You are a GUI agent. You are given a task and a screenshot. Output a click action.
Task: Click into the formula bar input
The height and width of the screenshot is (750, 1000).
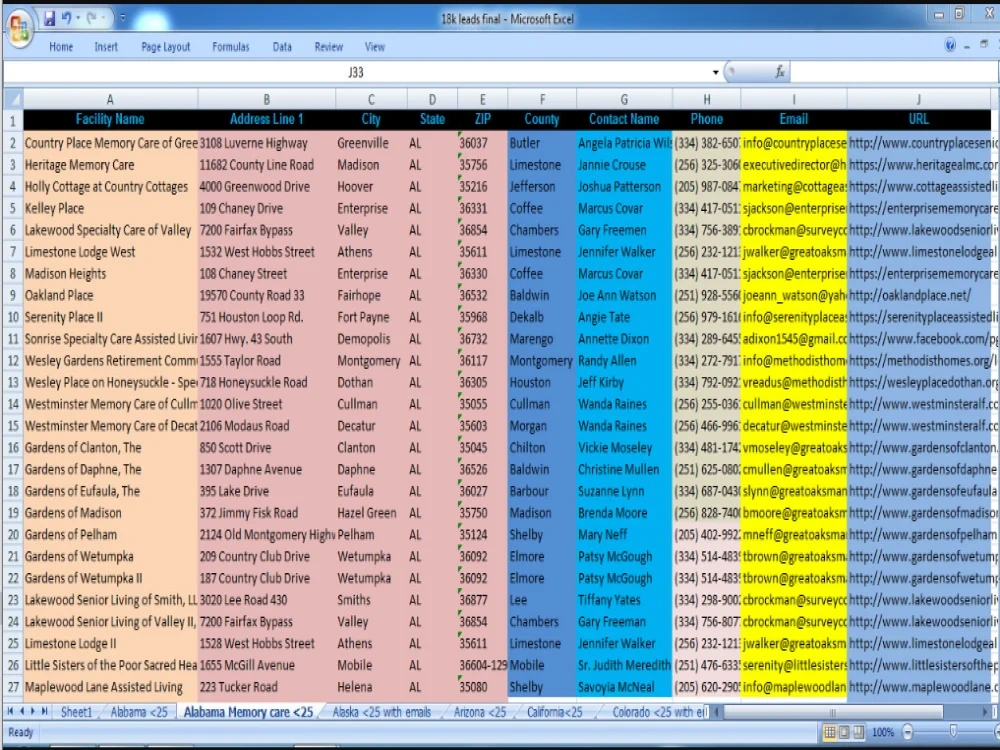coord(893,72)
